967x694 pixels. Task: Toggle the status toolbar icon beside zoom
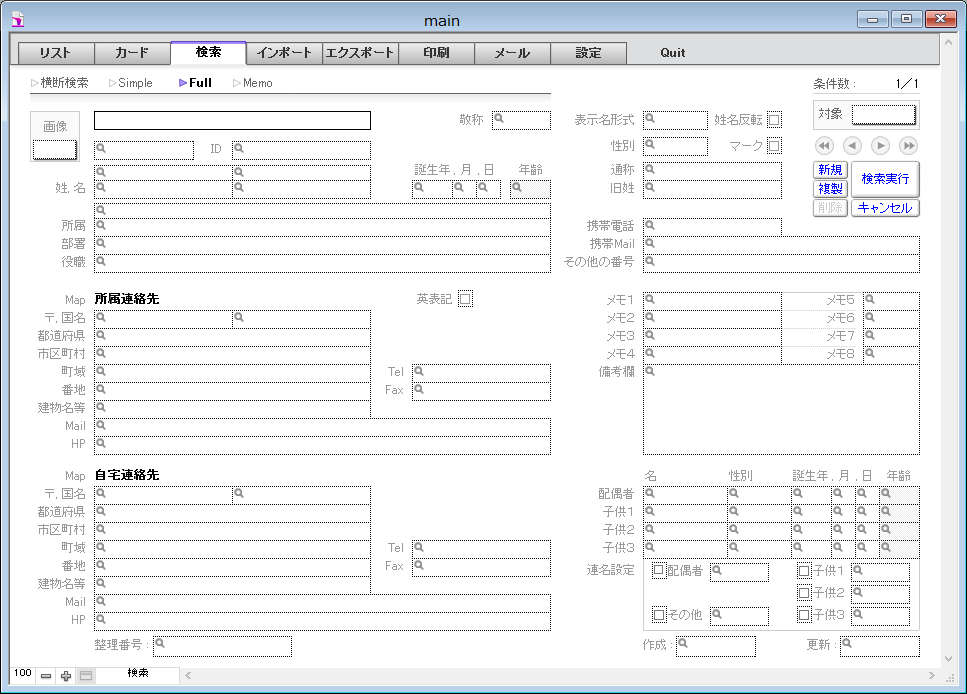click(x=86, y=676)
